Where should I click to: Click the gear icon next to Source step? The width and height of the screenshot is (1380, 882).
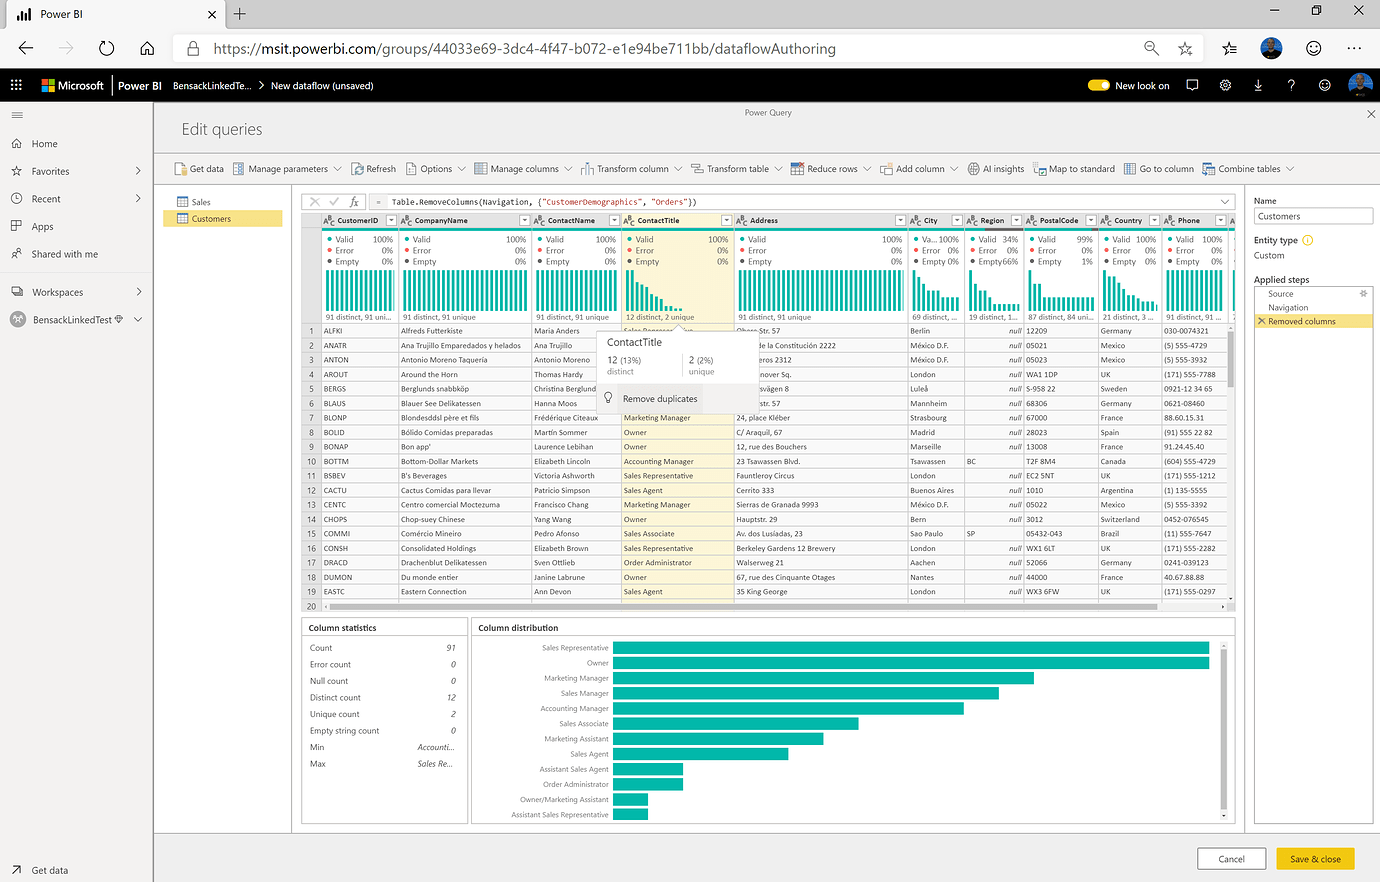tap(1362, 293)
